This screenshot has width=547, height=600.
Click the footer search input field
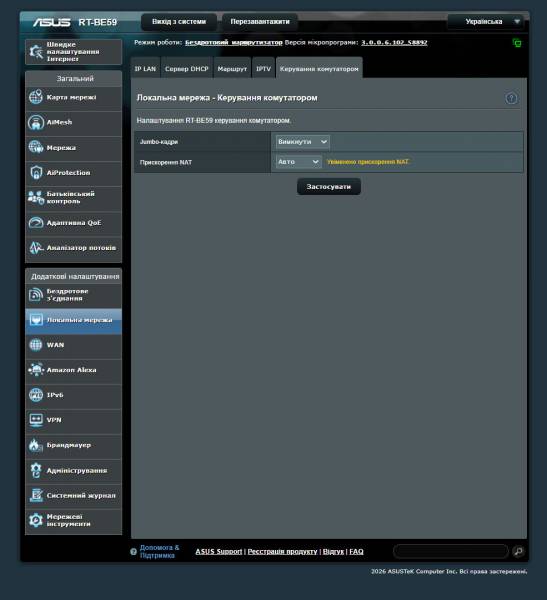click(451, 551)
